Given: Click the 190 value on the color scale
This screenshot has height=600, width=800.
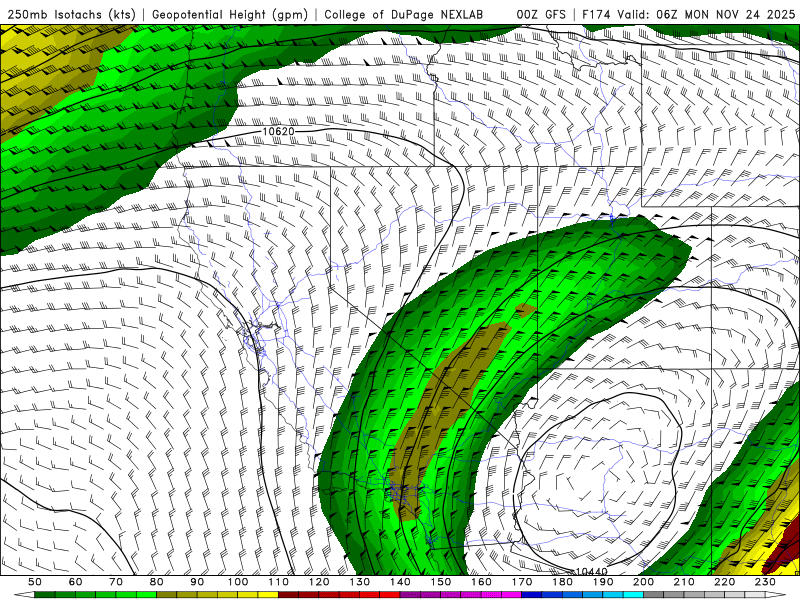Looking at the screenshot, I should point(603,582).
